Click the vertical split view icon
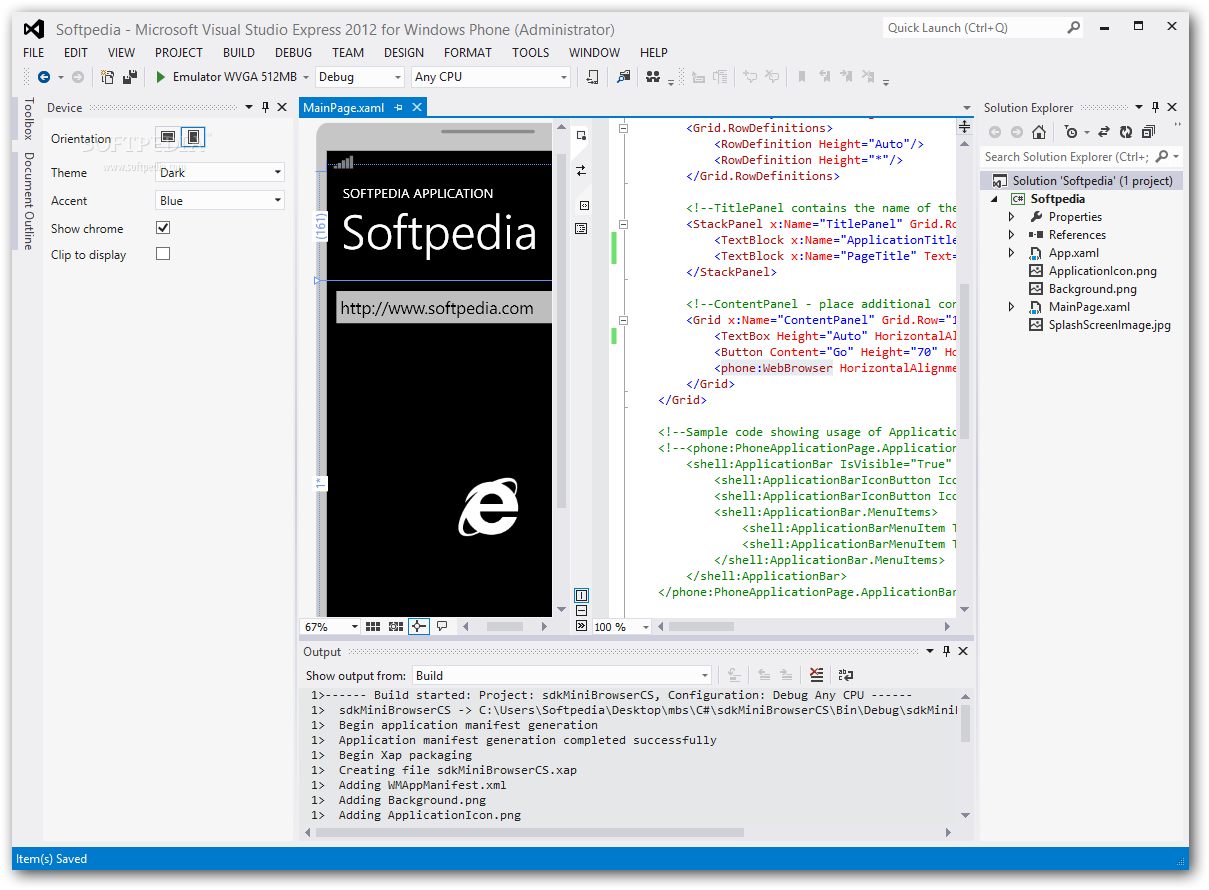The image size is (1209, 890). click(x=582, y=596)
